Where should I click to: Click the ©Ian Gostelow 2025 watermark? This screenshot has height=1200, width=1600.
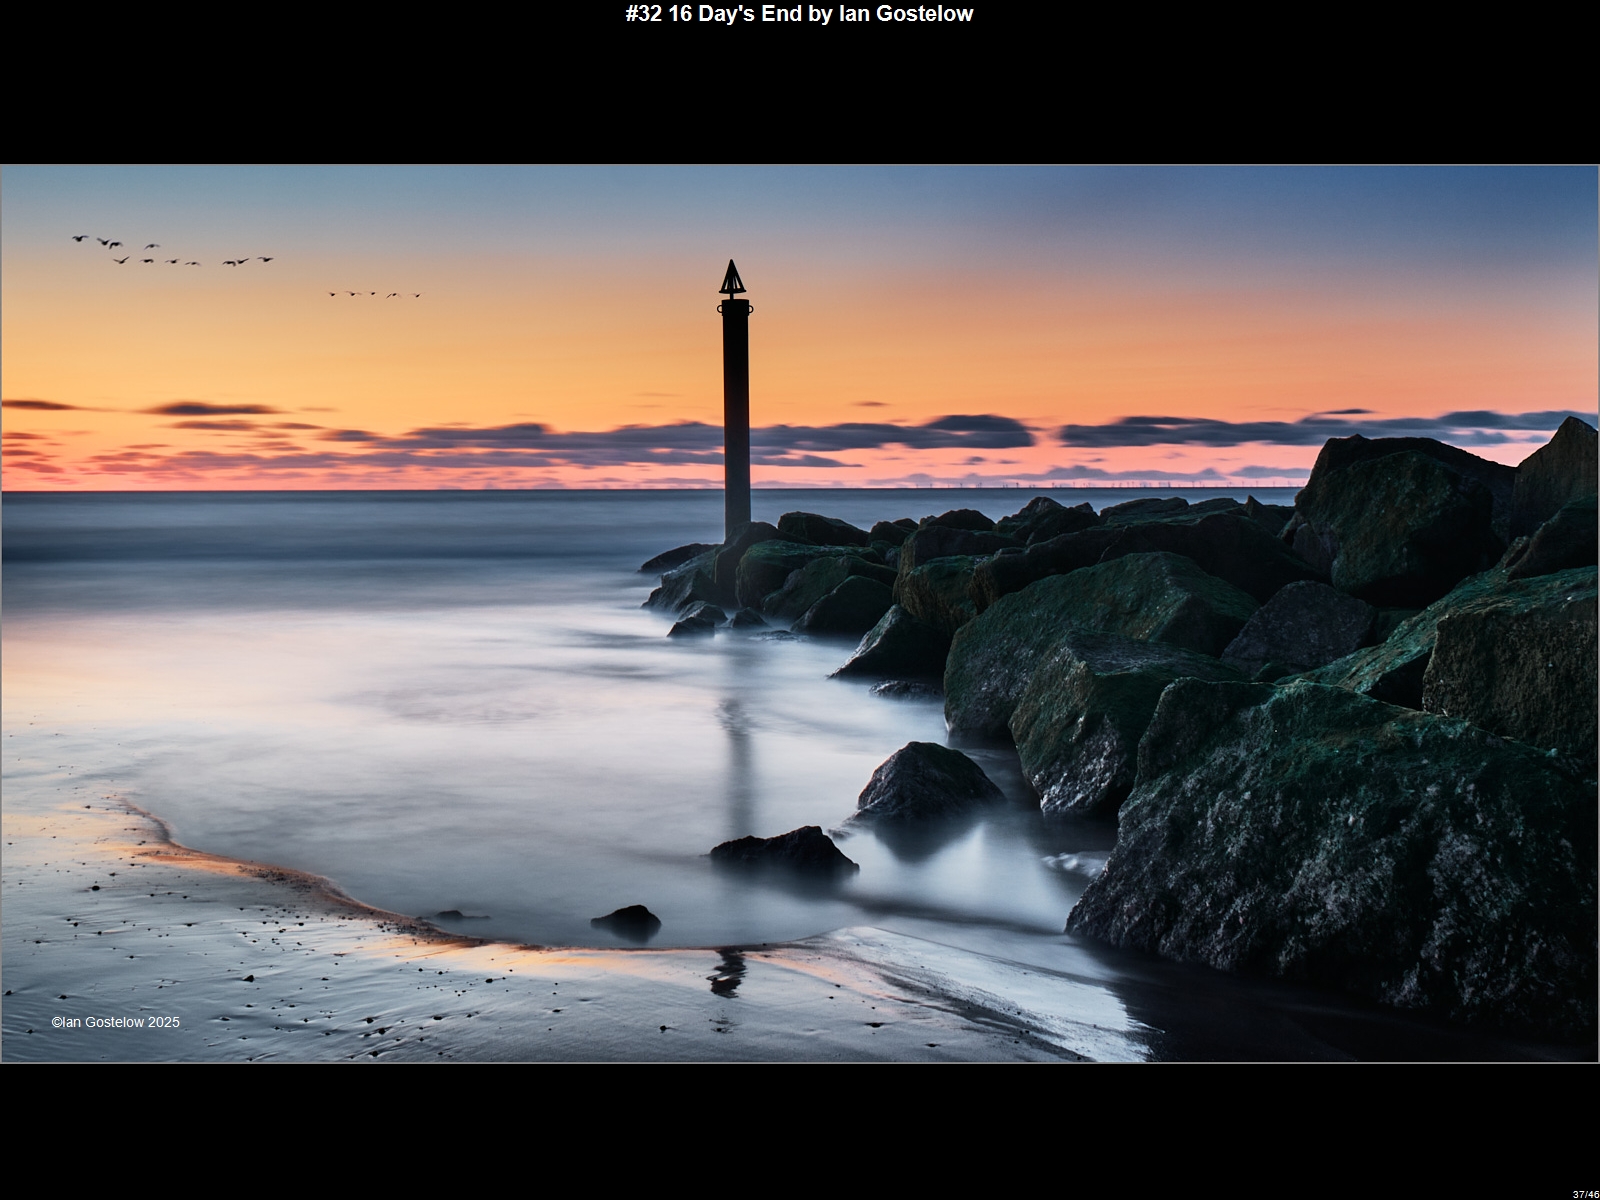click(x=116, y=1022)
